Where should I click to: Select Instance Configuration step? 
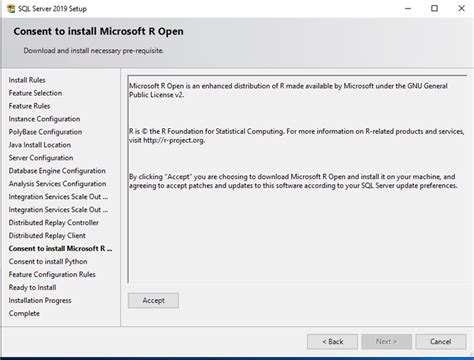coord(44,119)
